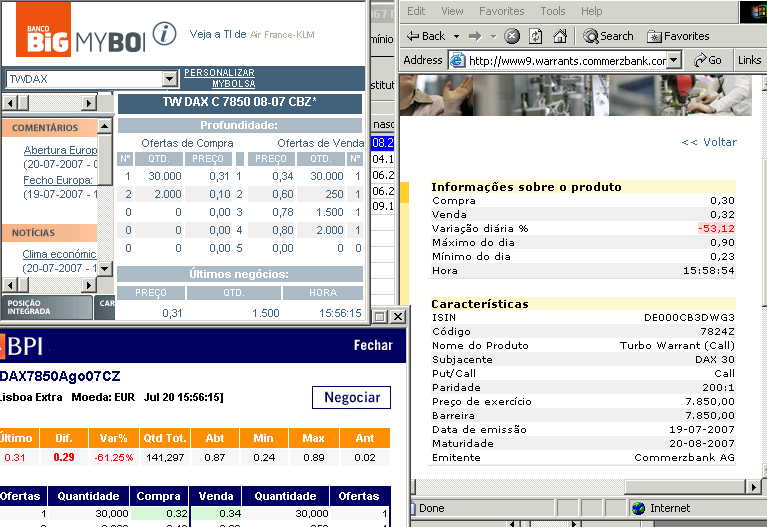Open the Favorites menu
The width and height of the screenshot is (767, 527).
[501, 11]
